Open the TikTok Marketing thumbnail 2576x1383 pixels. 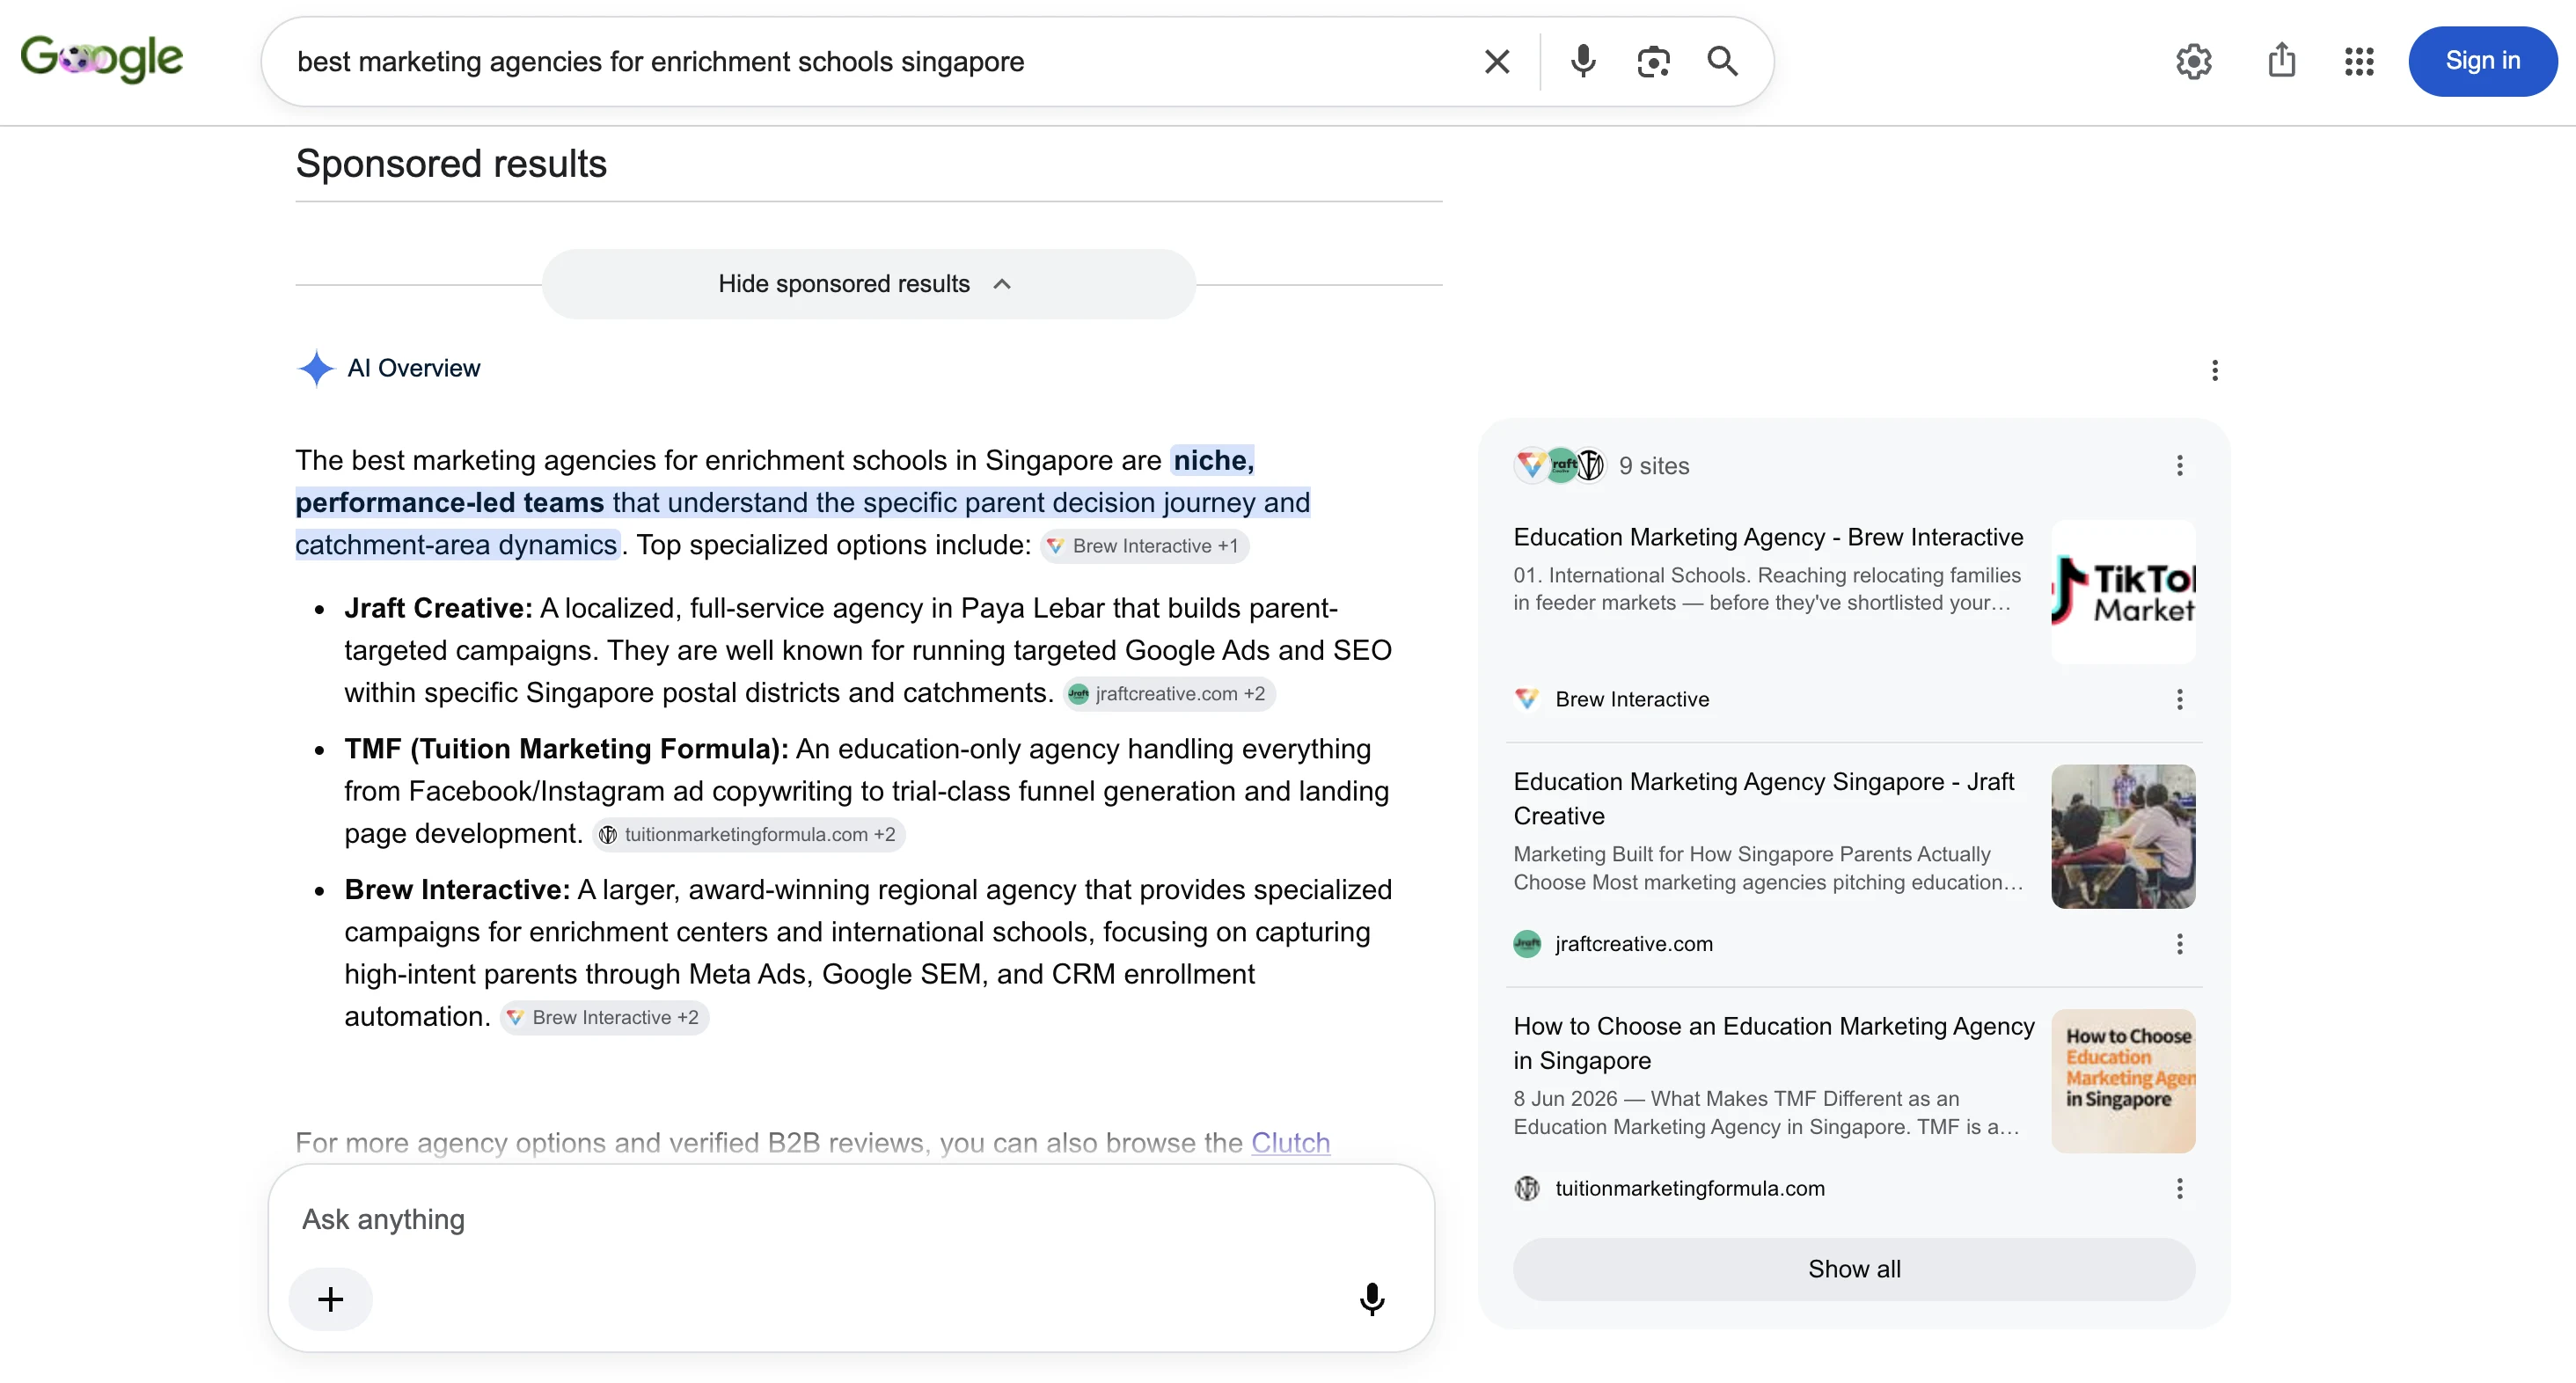2123,592
